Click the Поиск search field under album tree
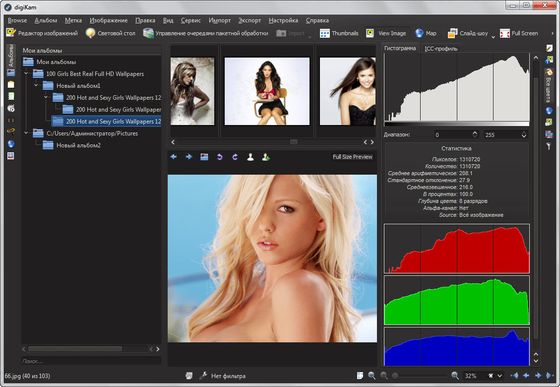Viewport: 560px width, 387px height. click(x=91, y=361)
